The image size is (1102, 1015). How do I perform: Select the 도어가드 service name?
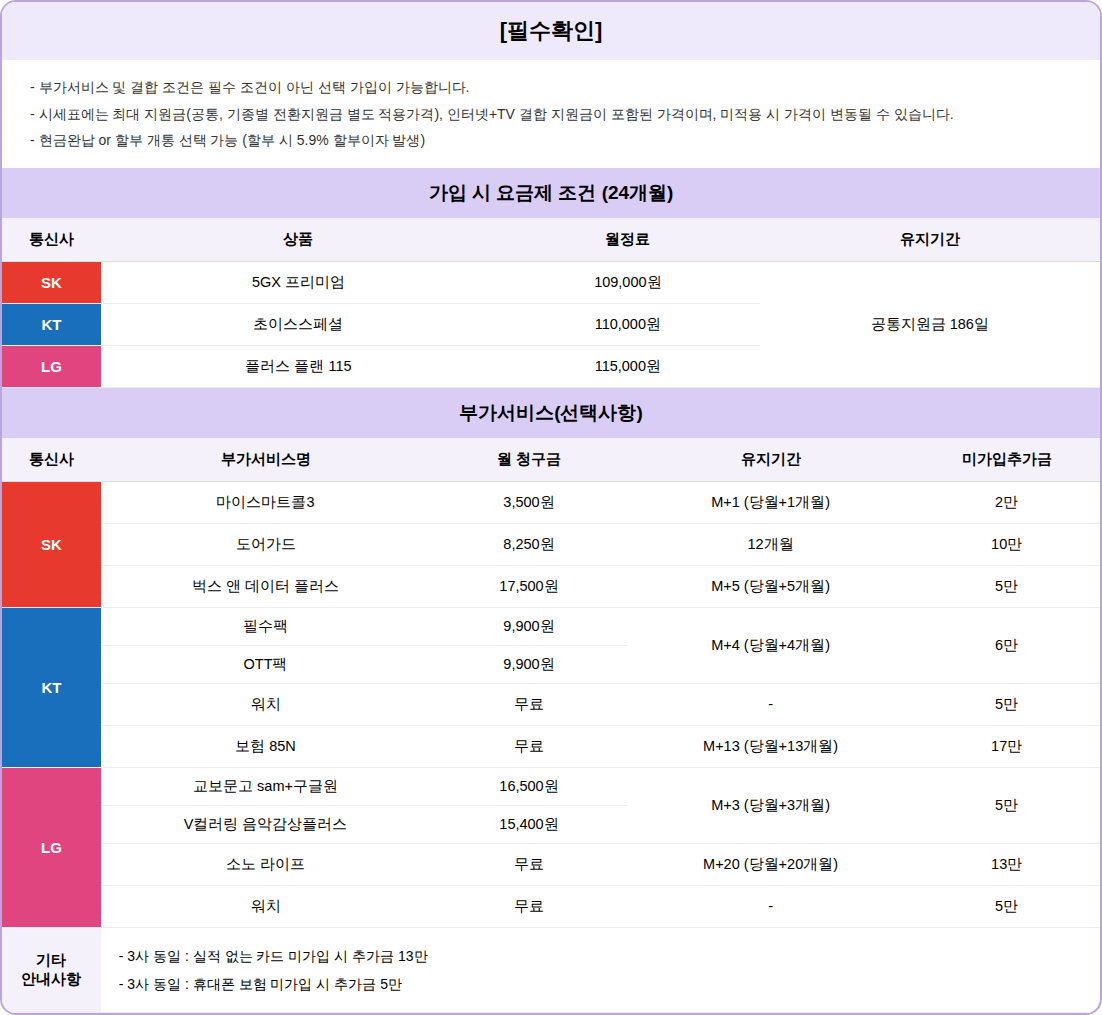[x=266, y=545]
